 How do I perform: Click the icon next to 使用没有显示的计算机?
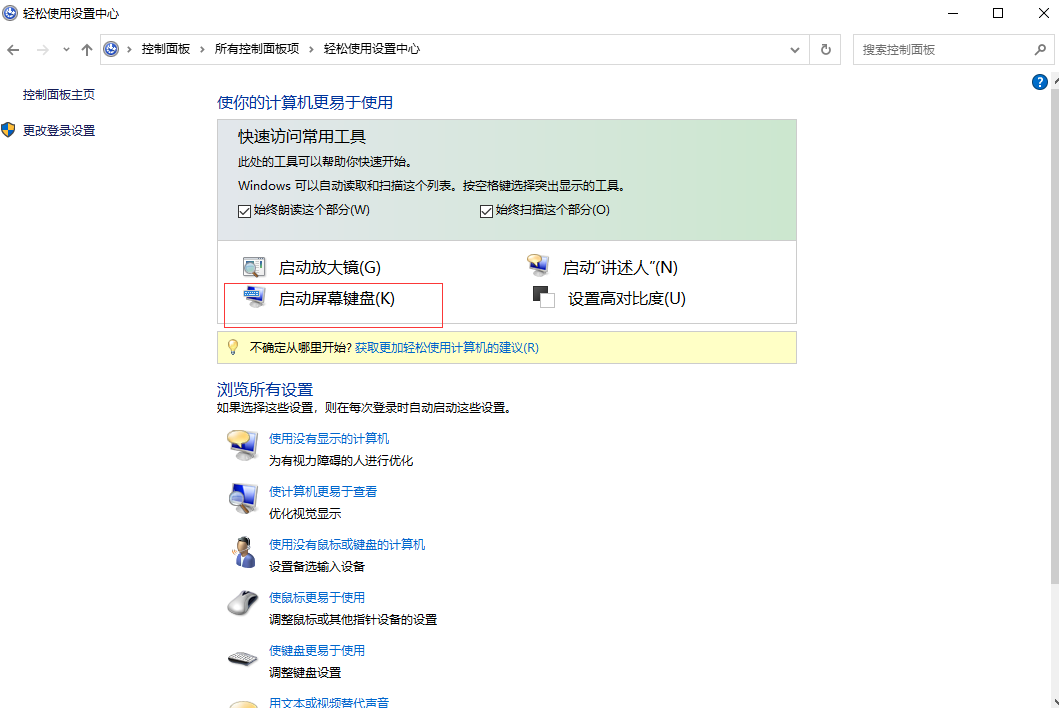(x=243, y=445)
